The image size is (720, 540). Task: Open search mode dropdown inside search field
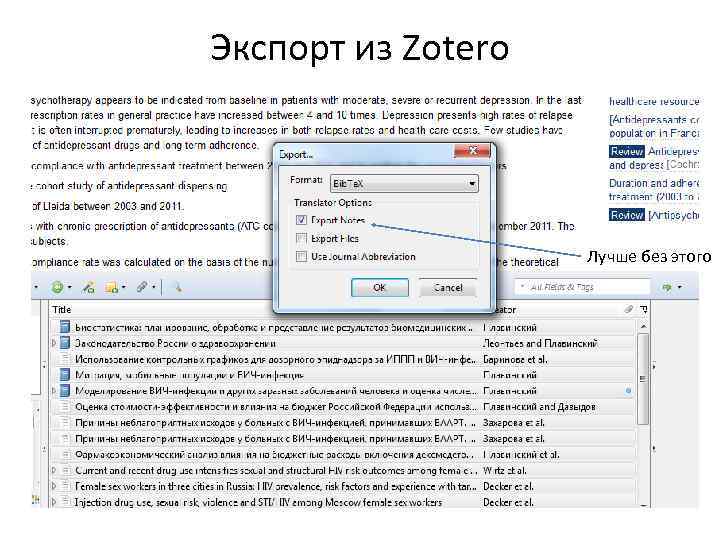coord(522,287)
